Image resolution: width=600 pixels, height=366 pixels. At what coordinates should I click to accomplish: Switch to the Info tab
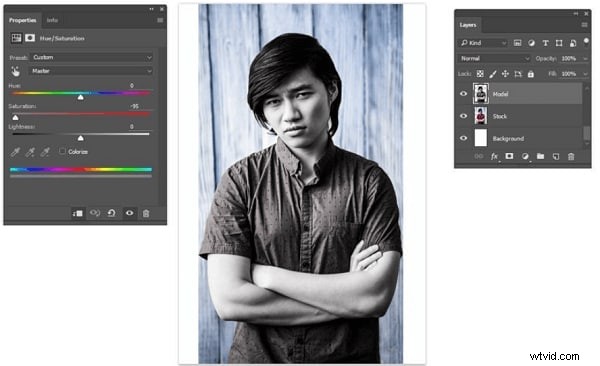(x=52, y=20)
